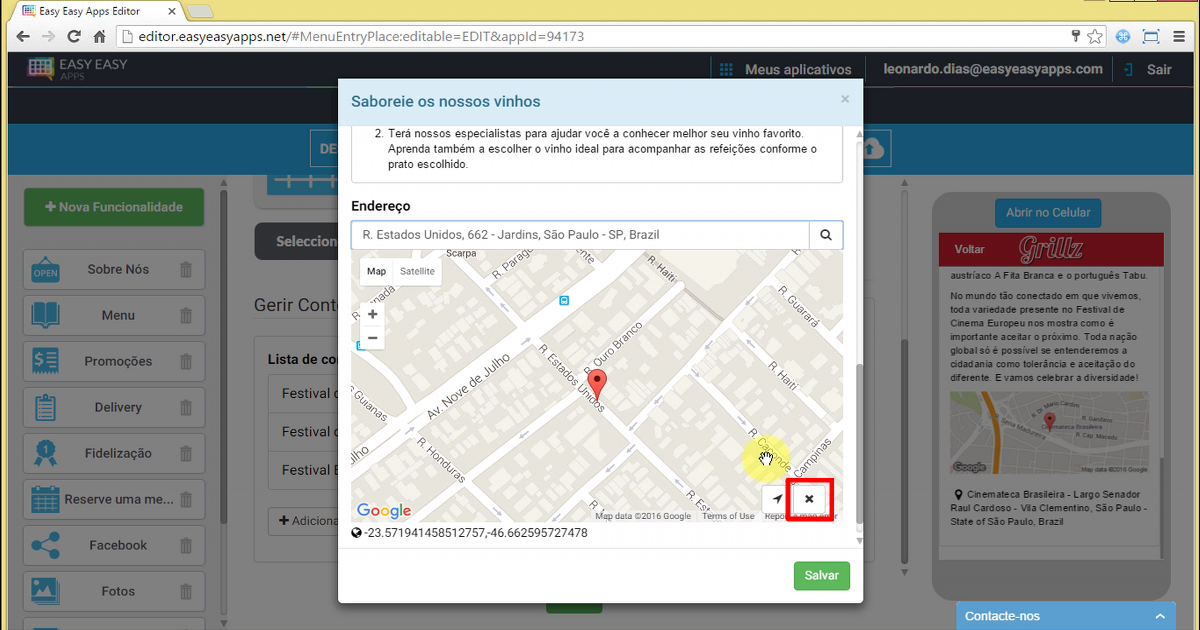The height and width of the screenshot is (630, 1200).
Task: Click Abrir no Celular button
Action: (x=1047, y=213)
